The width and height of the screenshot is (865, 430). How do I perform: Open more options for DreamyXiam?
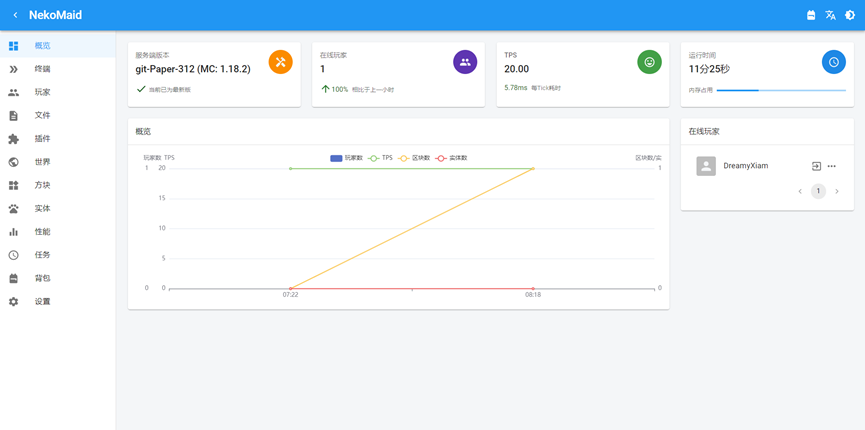(832, 166)
